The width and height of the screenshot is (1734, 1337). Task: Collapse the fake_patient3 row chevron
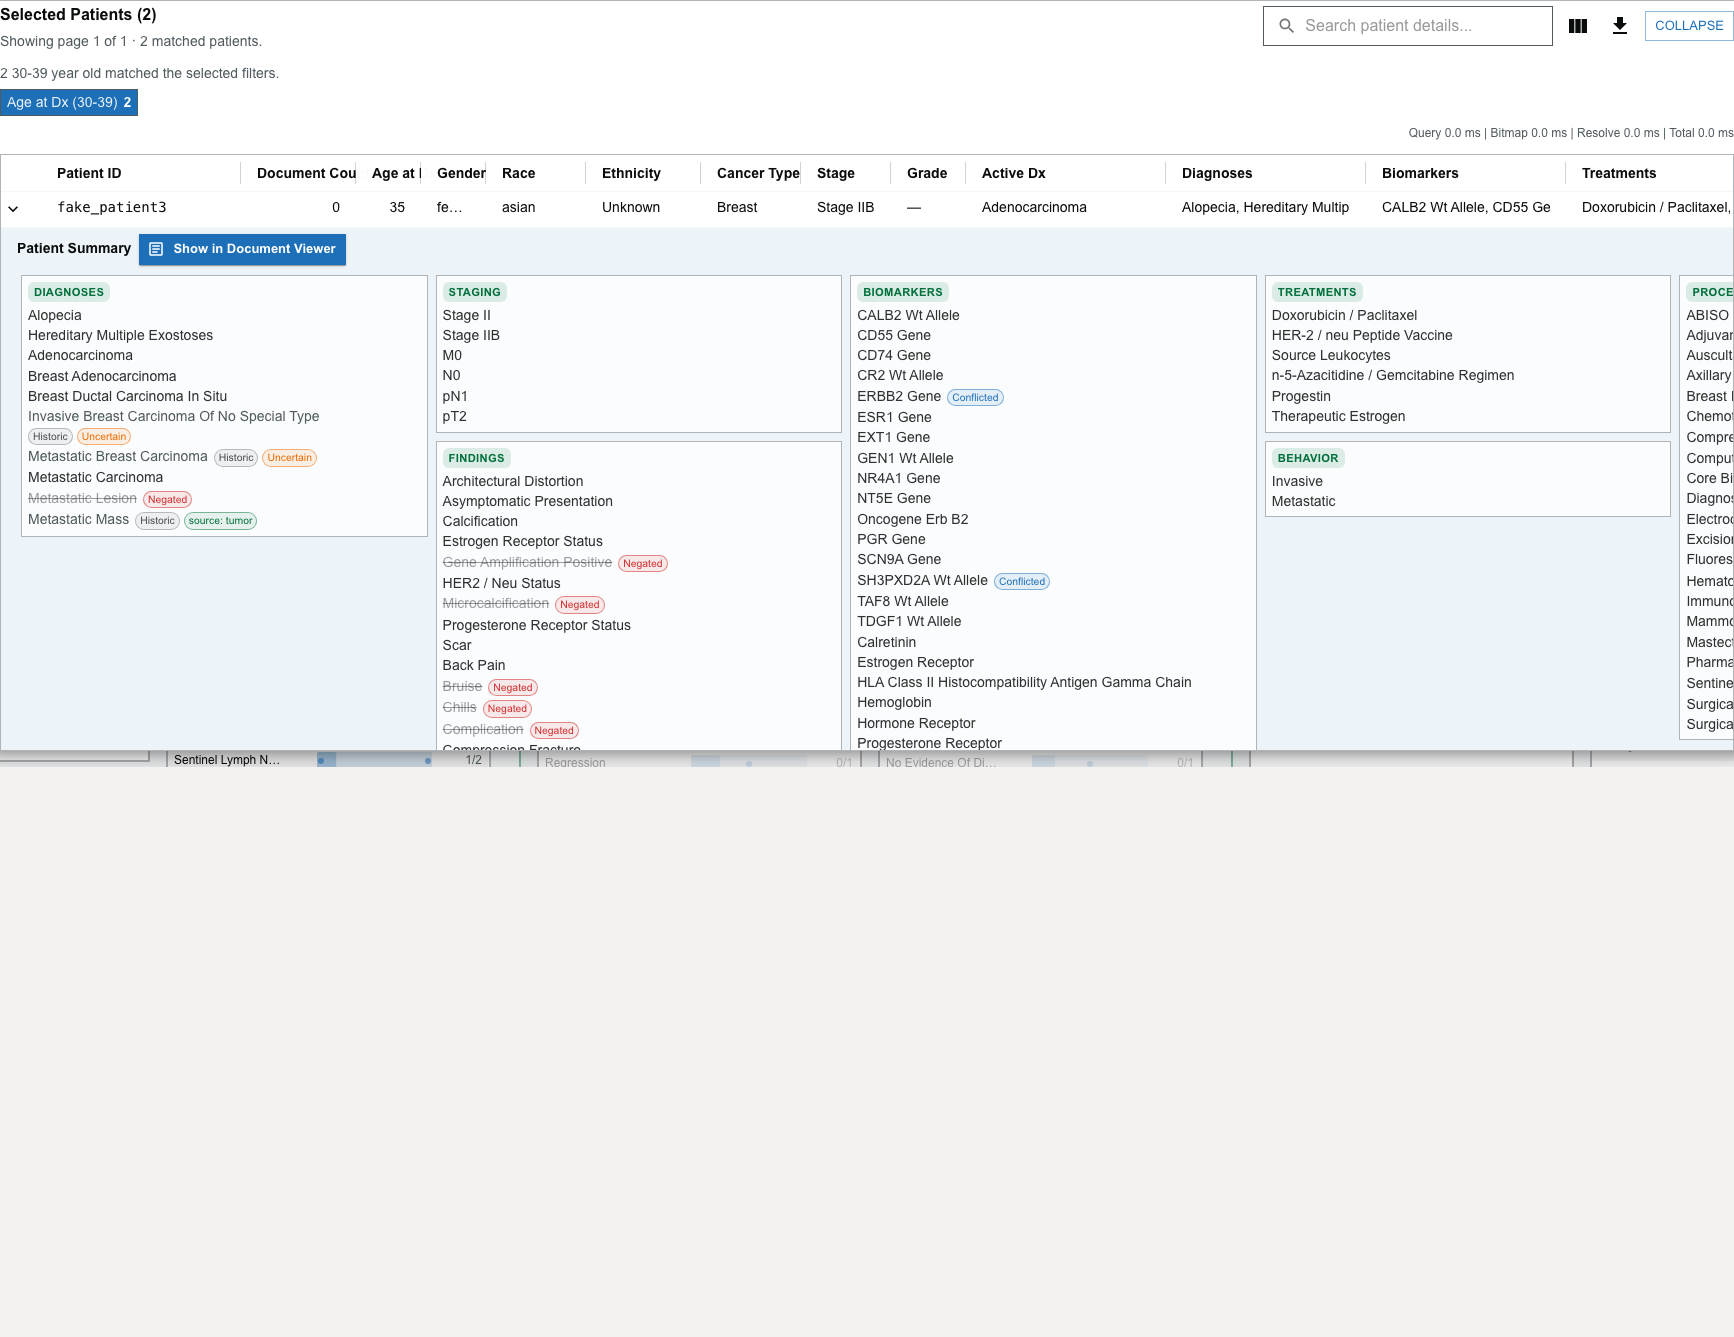13,208
